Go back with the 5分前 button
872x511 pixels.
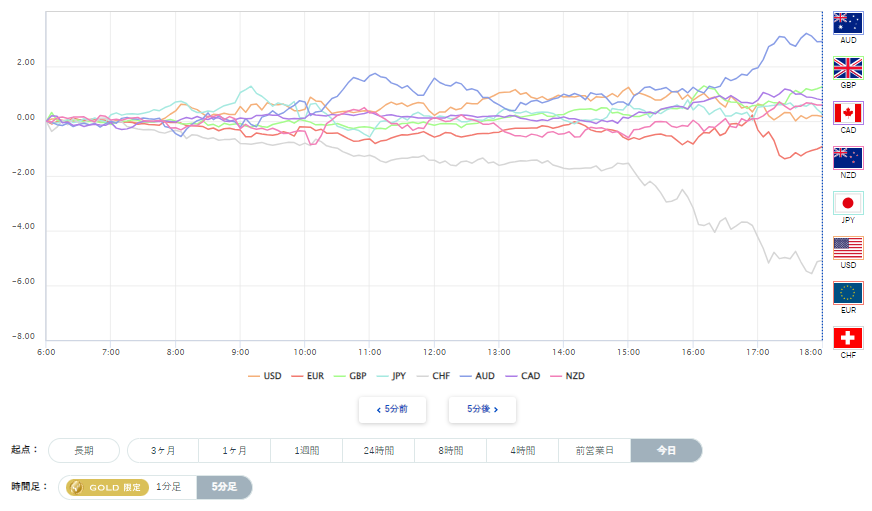(x=393, y=410)
